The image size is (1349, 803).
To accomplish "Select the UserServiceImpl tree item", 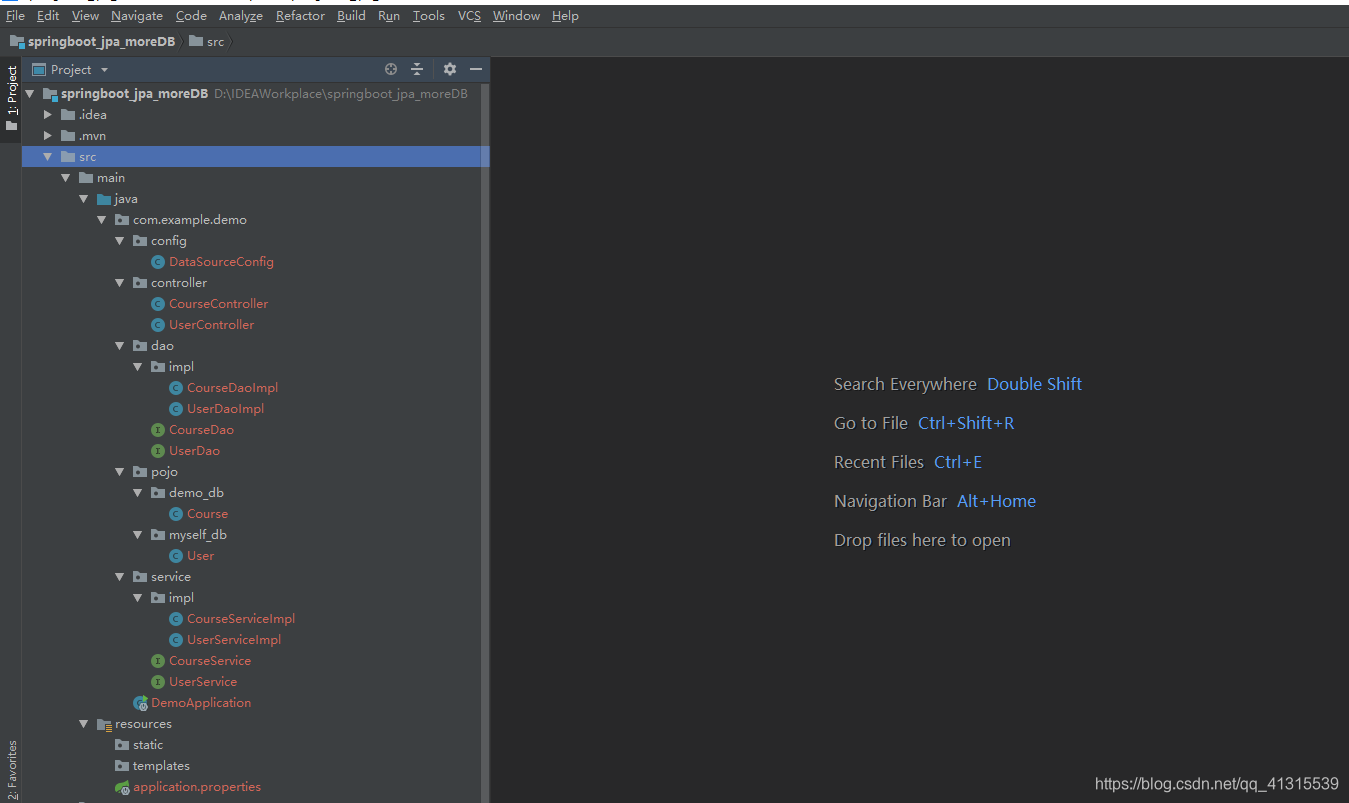I will pyautogui.click(x=231, y=639).
